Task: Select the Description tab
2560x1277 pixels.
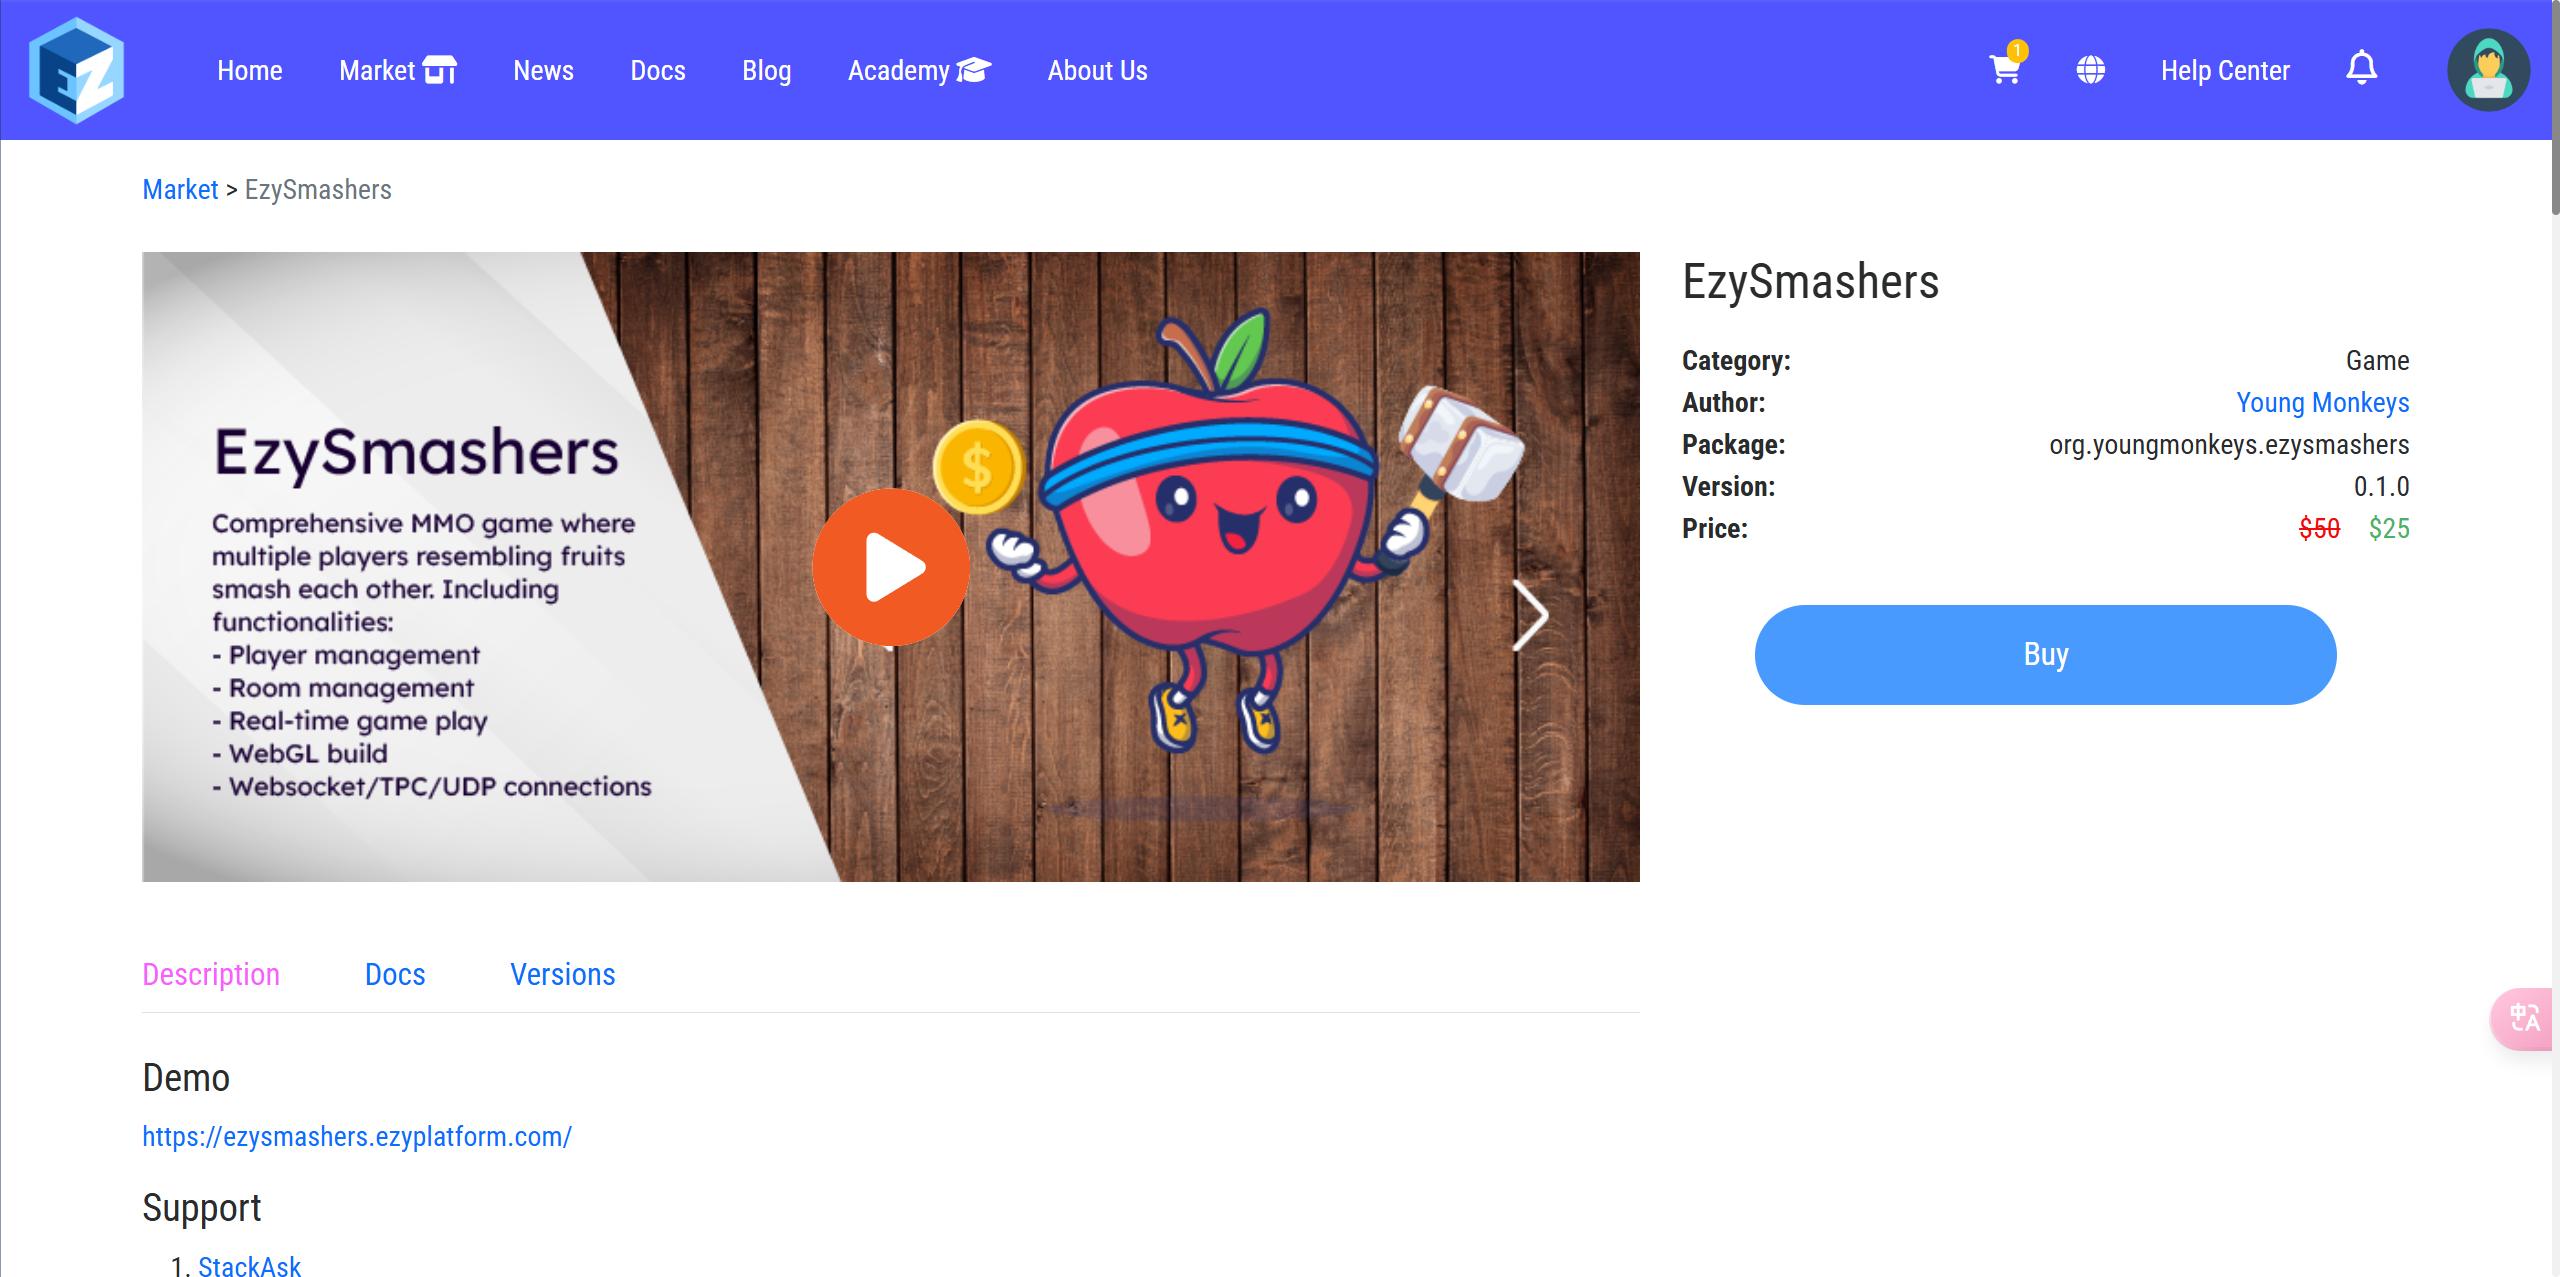Action: [211, 975]
